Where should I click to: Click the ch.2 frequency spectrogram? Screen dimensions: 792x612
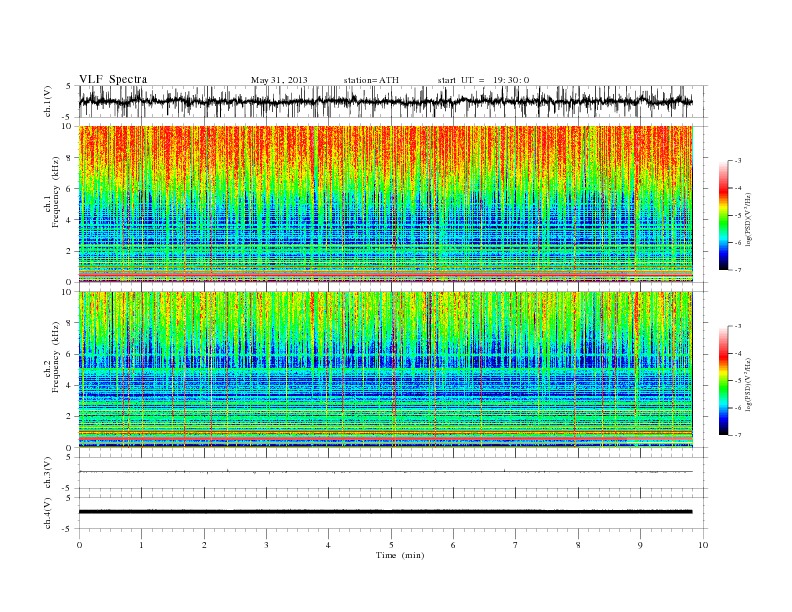click(x=386, y=370)
